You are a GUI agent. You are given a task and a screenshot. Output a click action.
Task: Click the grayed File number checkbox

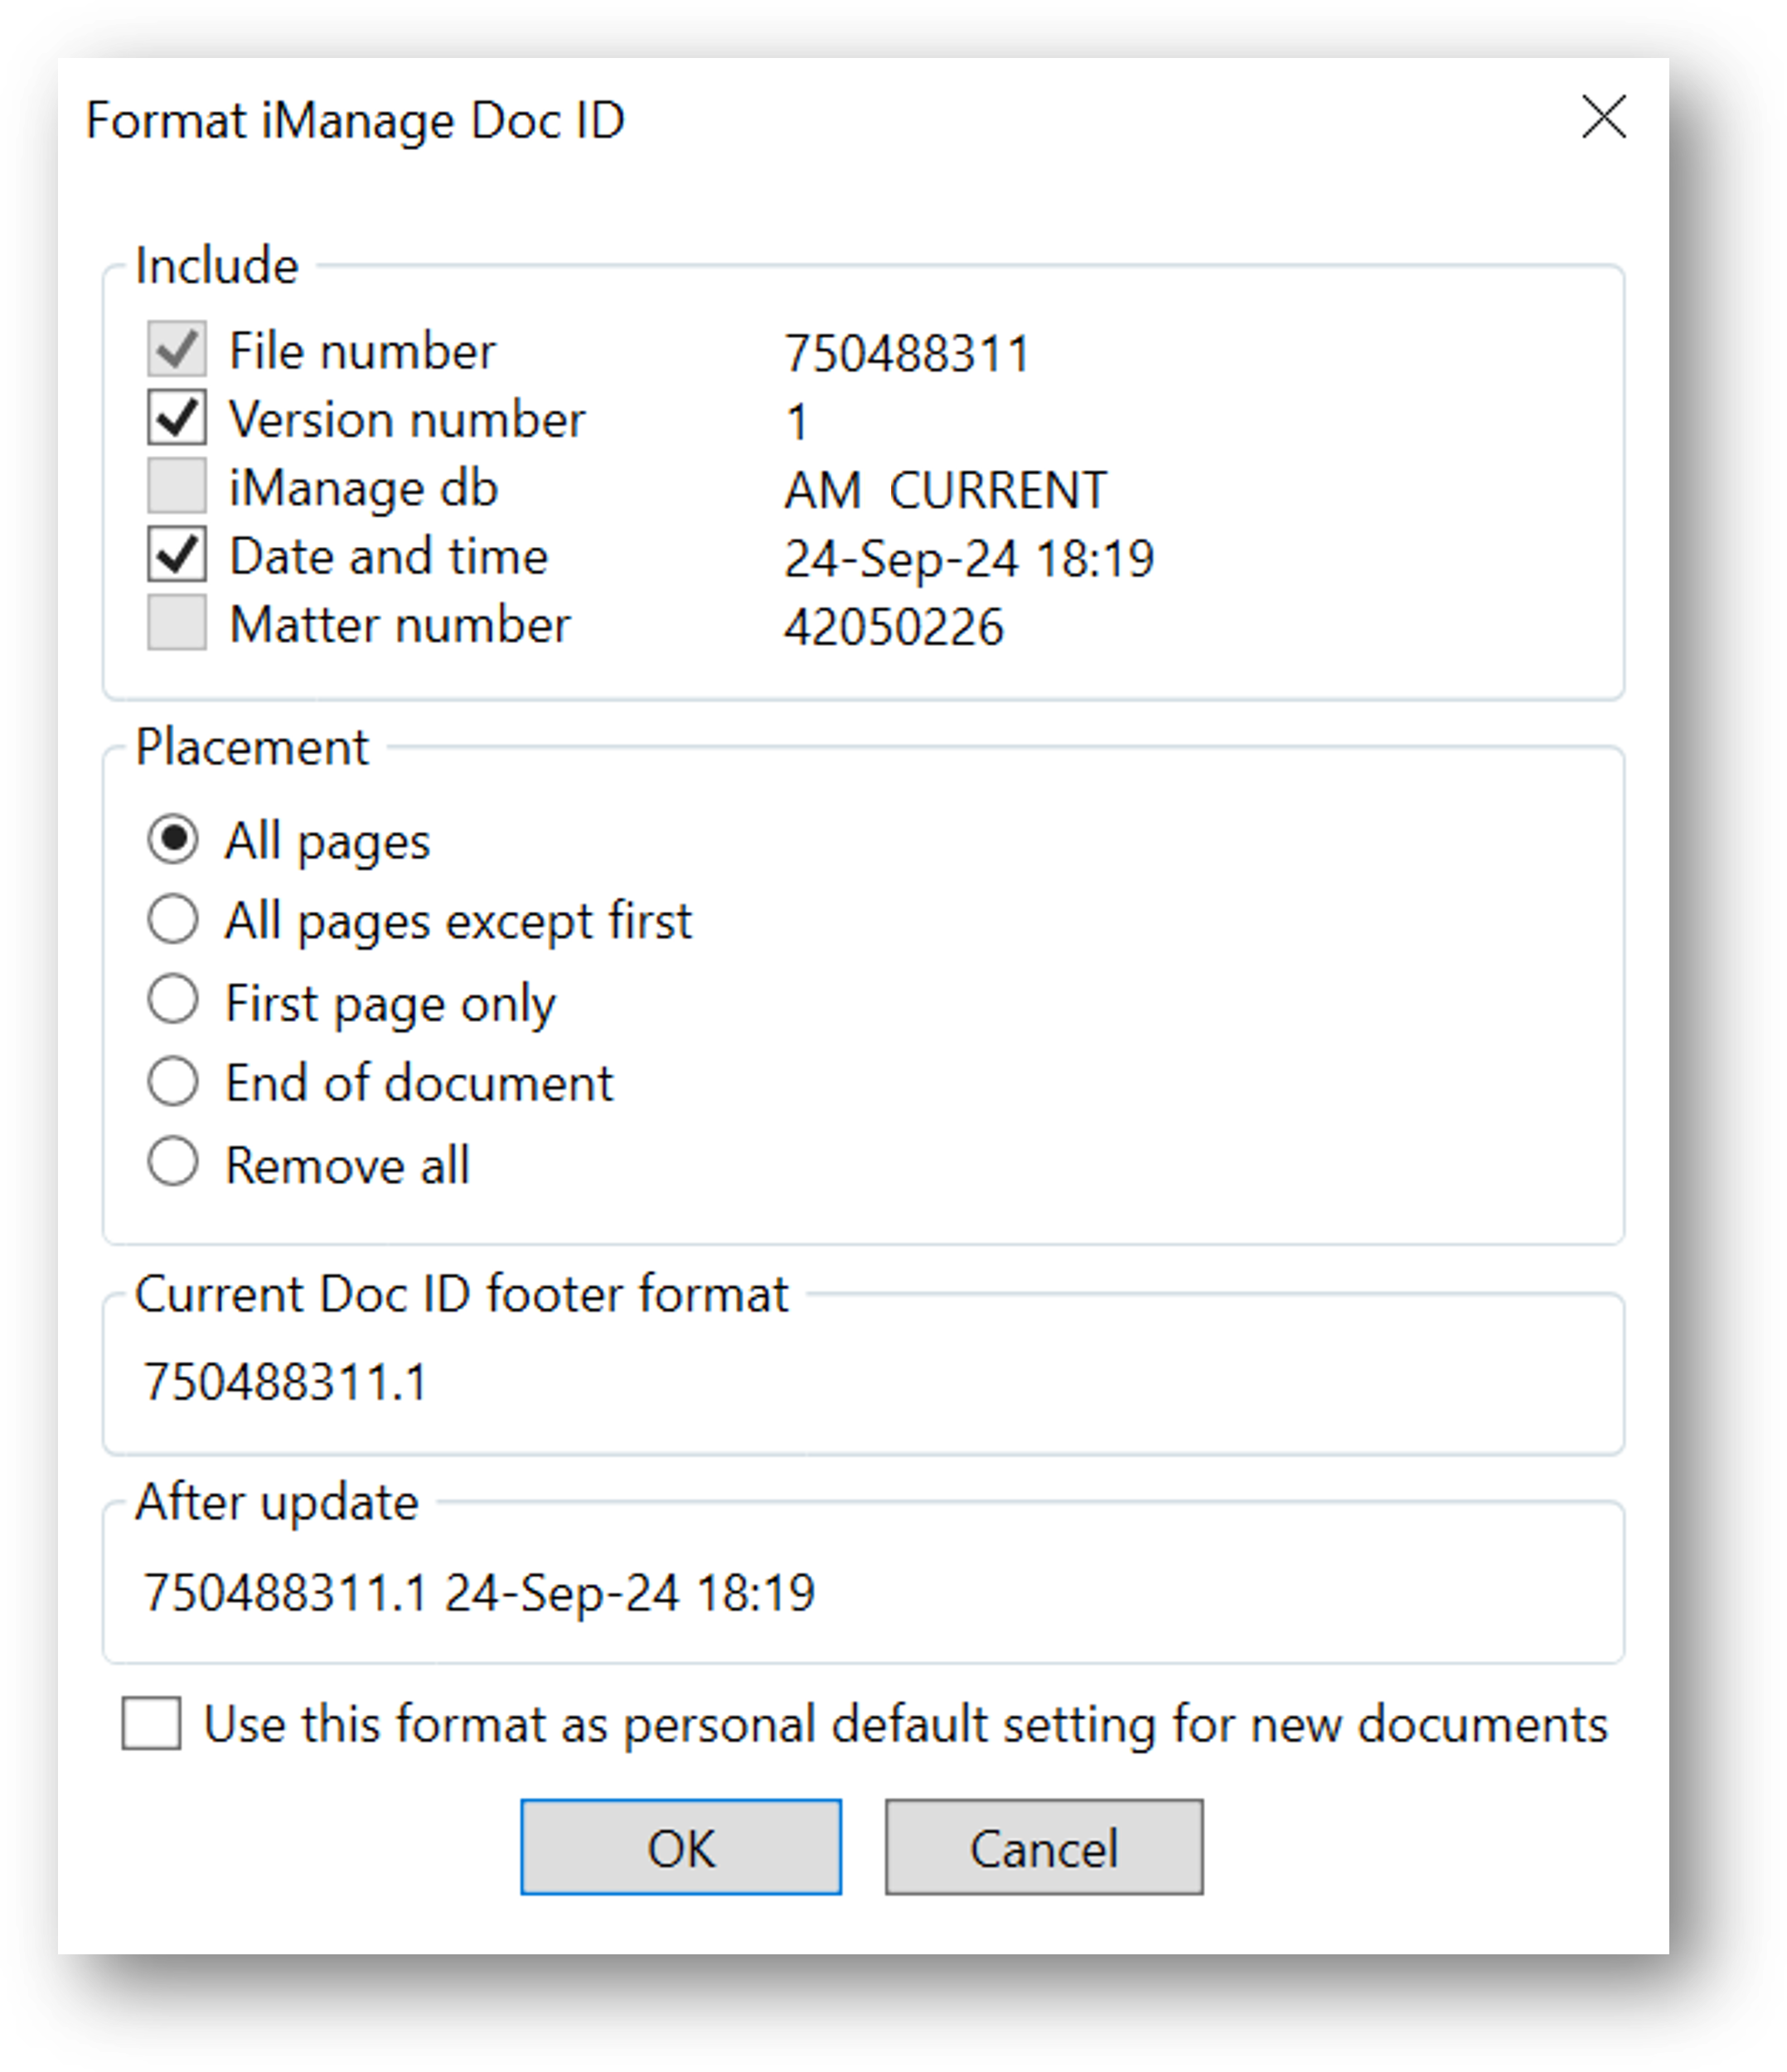(x=177, y=350)
